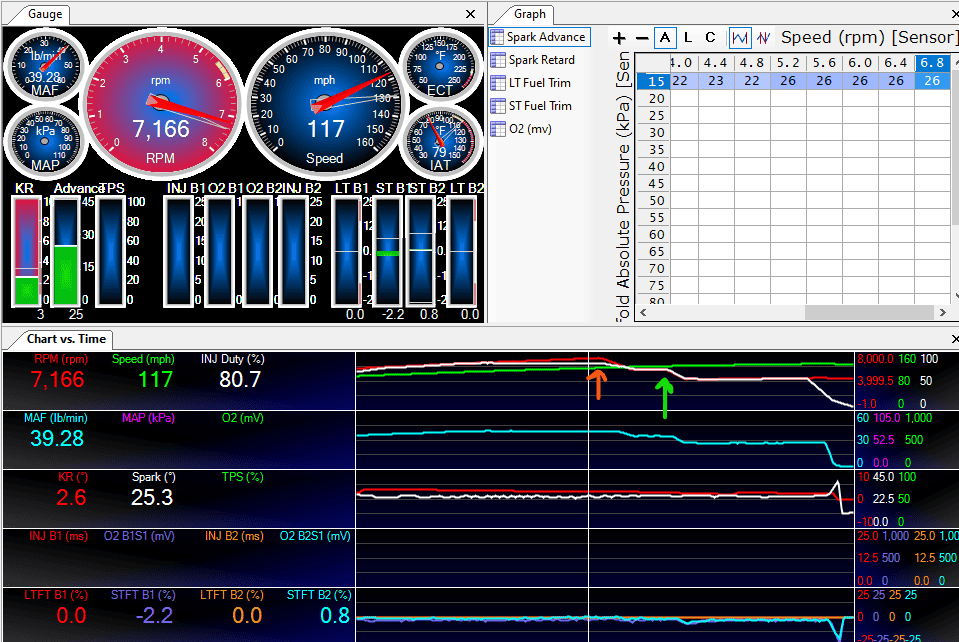Click the KR (°) reading 2.6

71,498
